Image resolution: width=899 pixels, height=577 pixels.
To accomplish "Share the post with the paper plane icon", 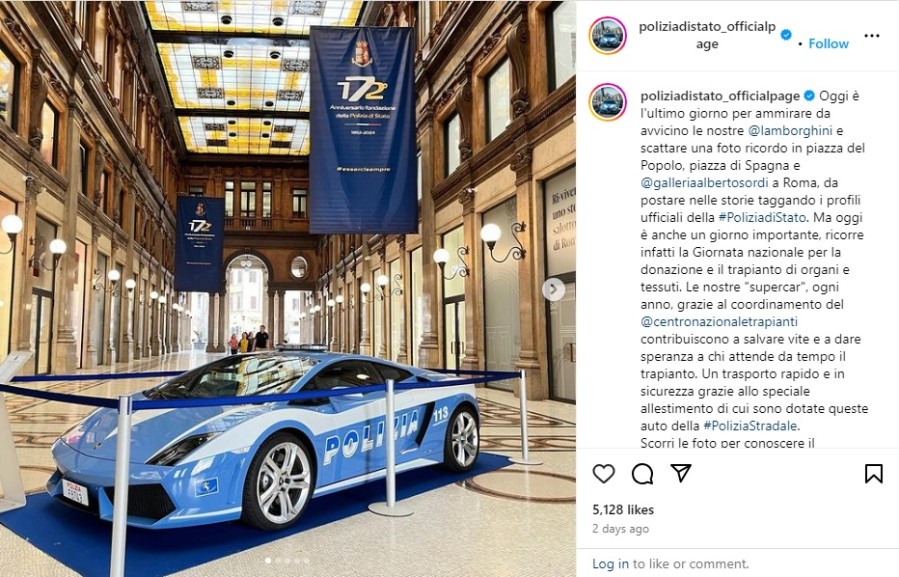I will click(681, 473).
